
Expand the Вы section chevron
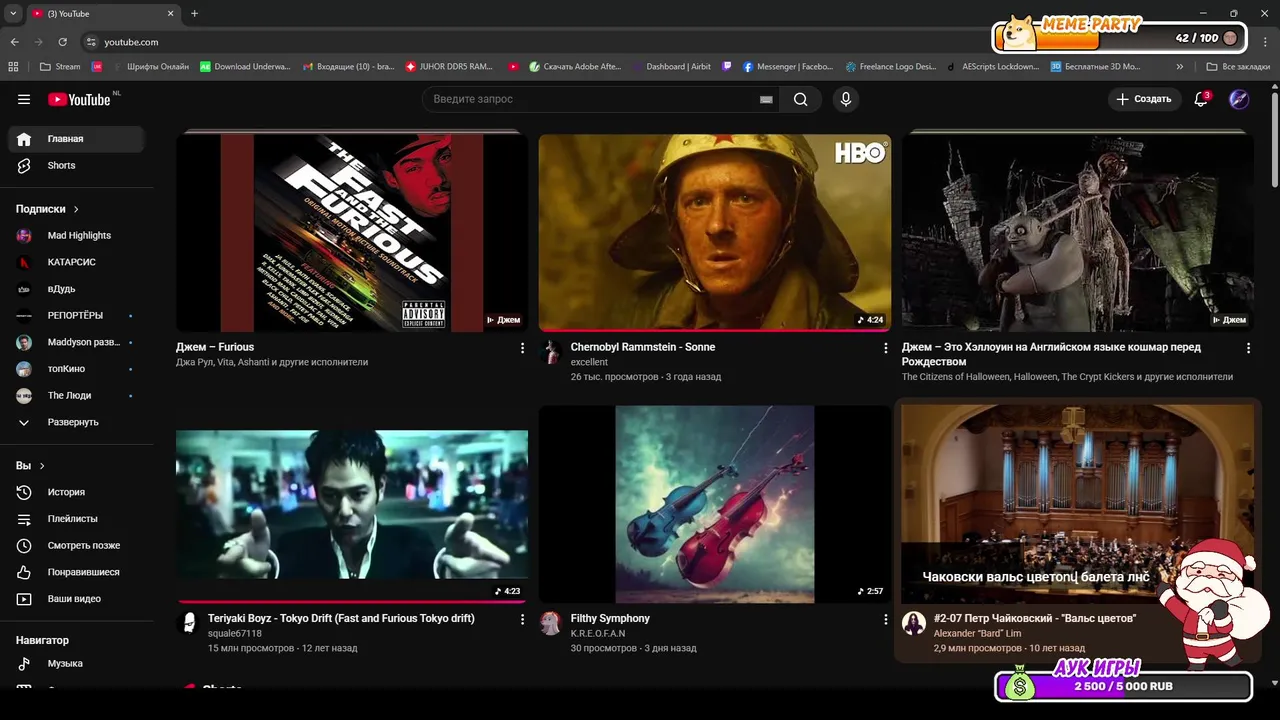coord(42,466)
